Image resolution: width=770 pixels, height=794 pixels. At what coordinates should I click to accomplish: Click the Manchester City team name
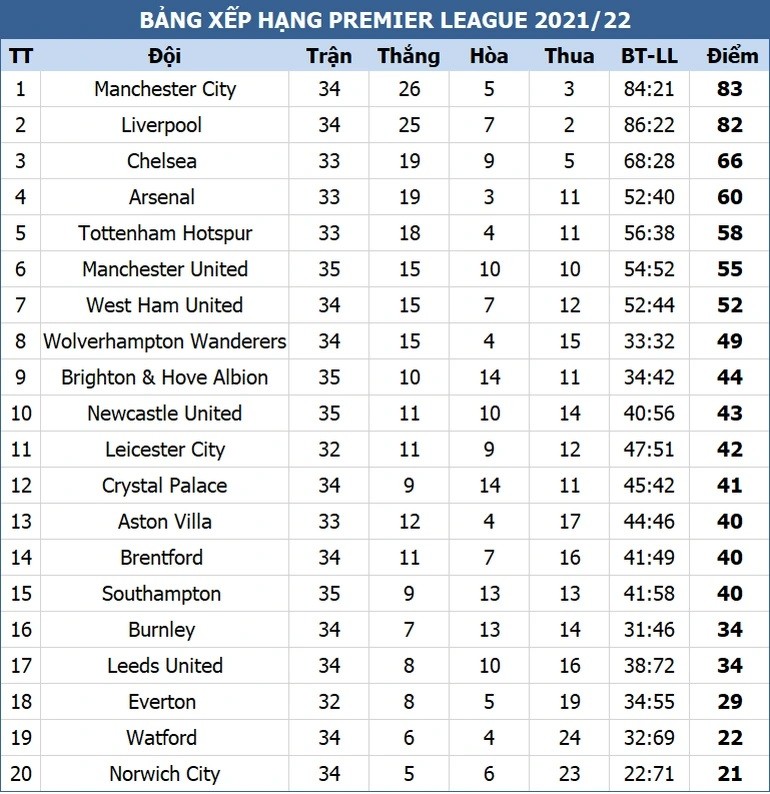pyautogui.click(x=165, y=89)
